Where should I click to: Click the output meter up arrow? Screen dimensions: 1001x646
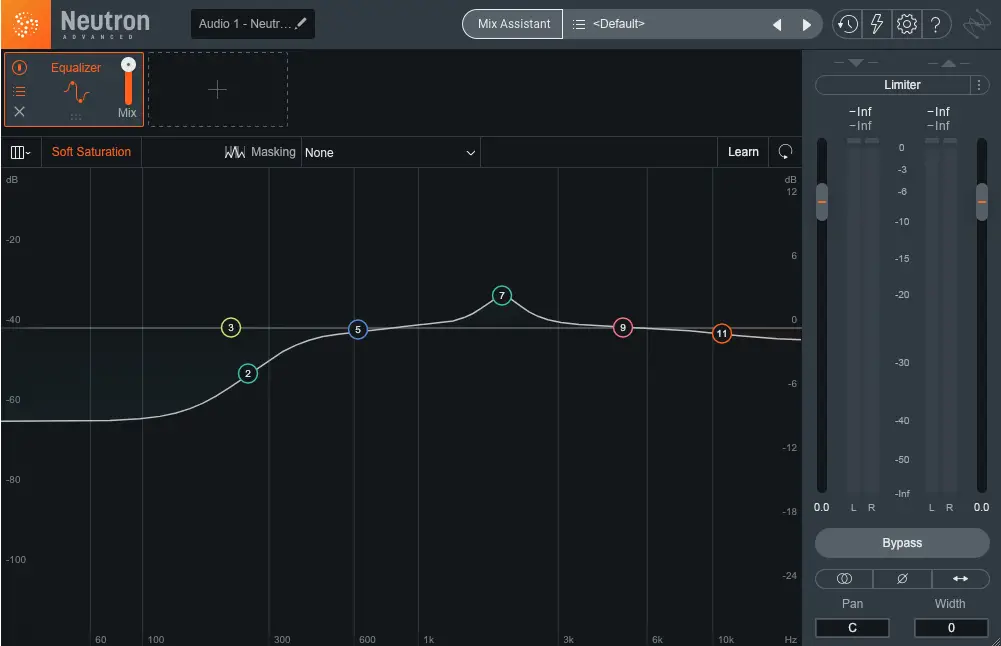click(949, 63)
